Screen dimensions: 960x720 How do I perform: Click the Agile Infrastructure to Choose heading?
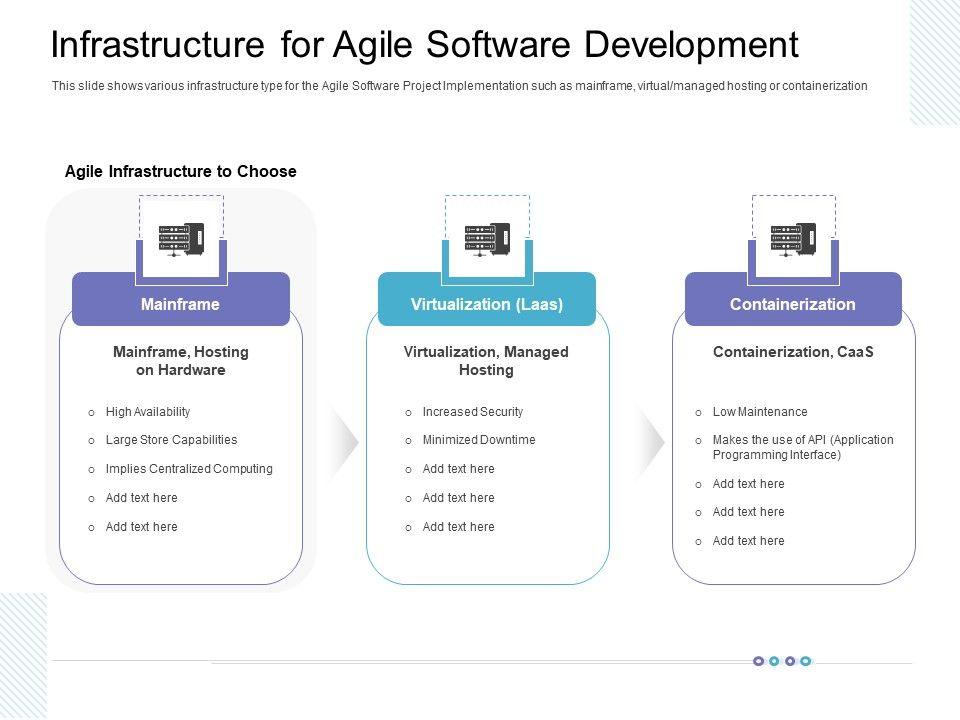click(180, 171)
